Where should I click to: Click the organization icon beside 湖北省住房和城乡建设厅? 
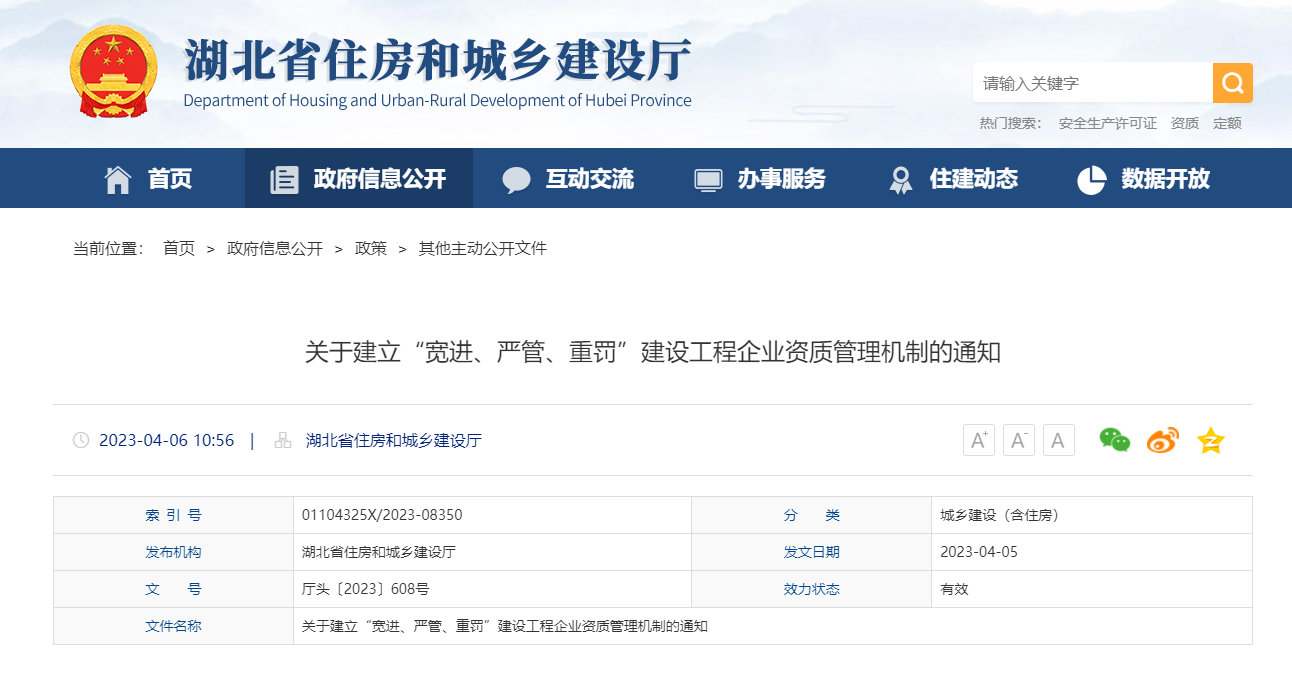coord(283,440)
